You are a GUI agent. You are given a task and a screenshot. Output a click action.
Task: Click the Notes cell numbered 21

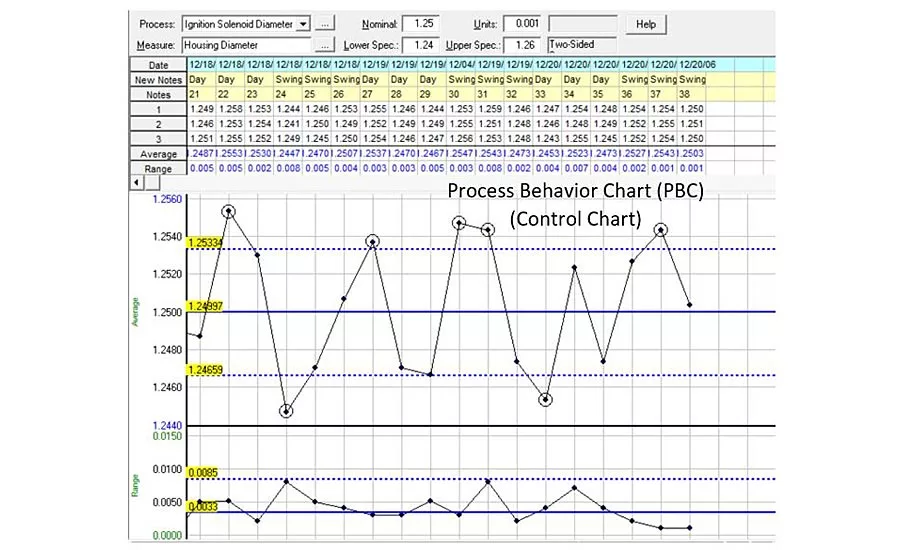pos(202,94)
